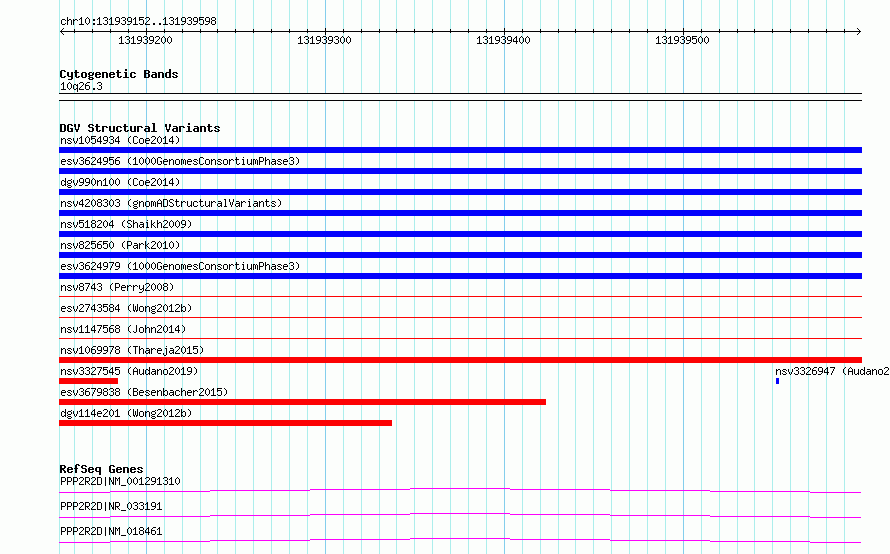The width and height of the screenshot is (890, 554).
Task: Select the Cytogenetic Bands track title
Action: [119, 74]
